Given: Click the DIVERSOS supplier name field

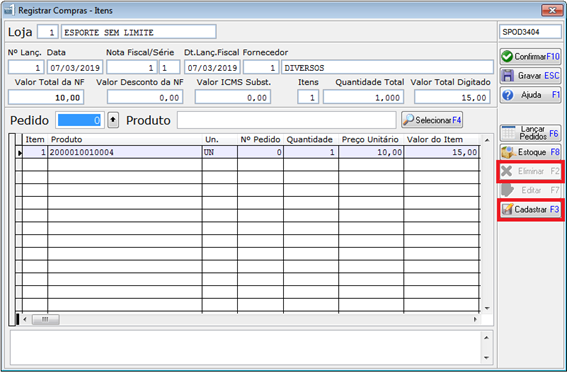Looking at the screenshot, I should click(387, 68).
